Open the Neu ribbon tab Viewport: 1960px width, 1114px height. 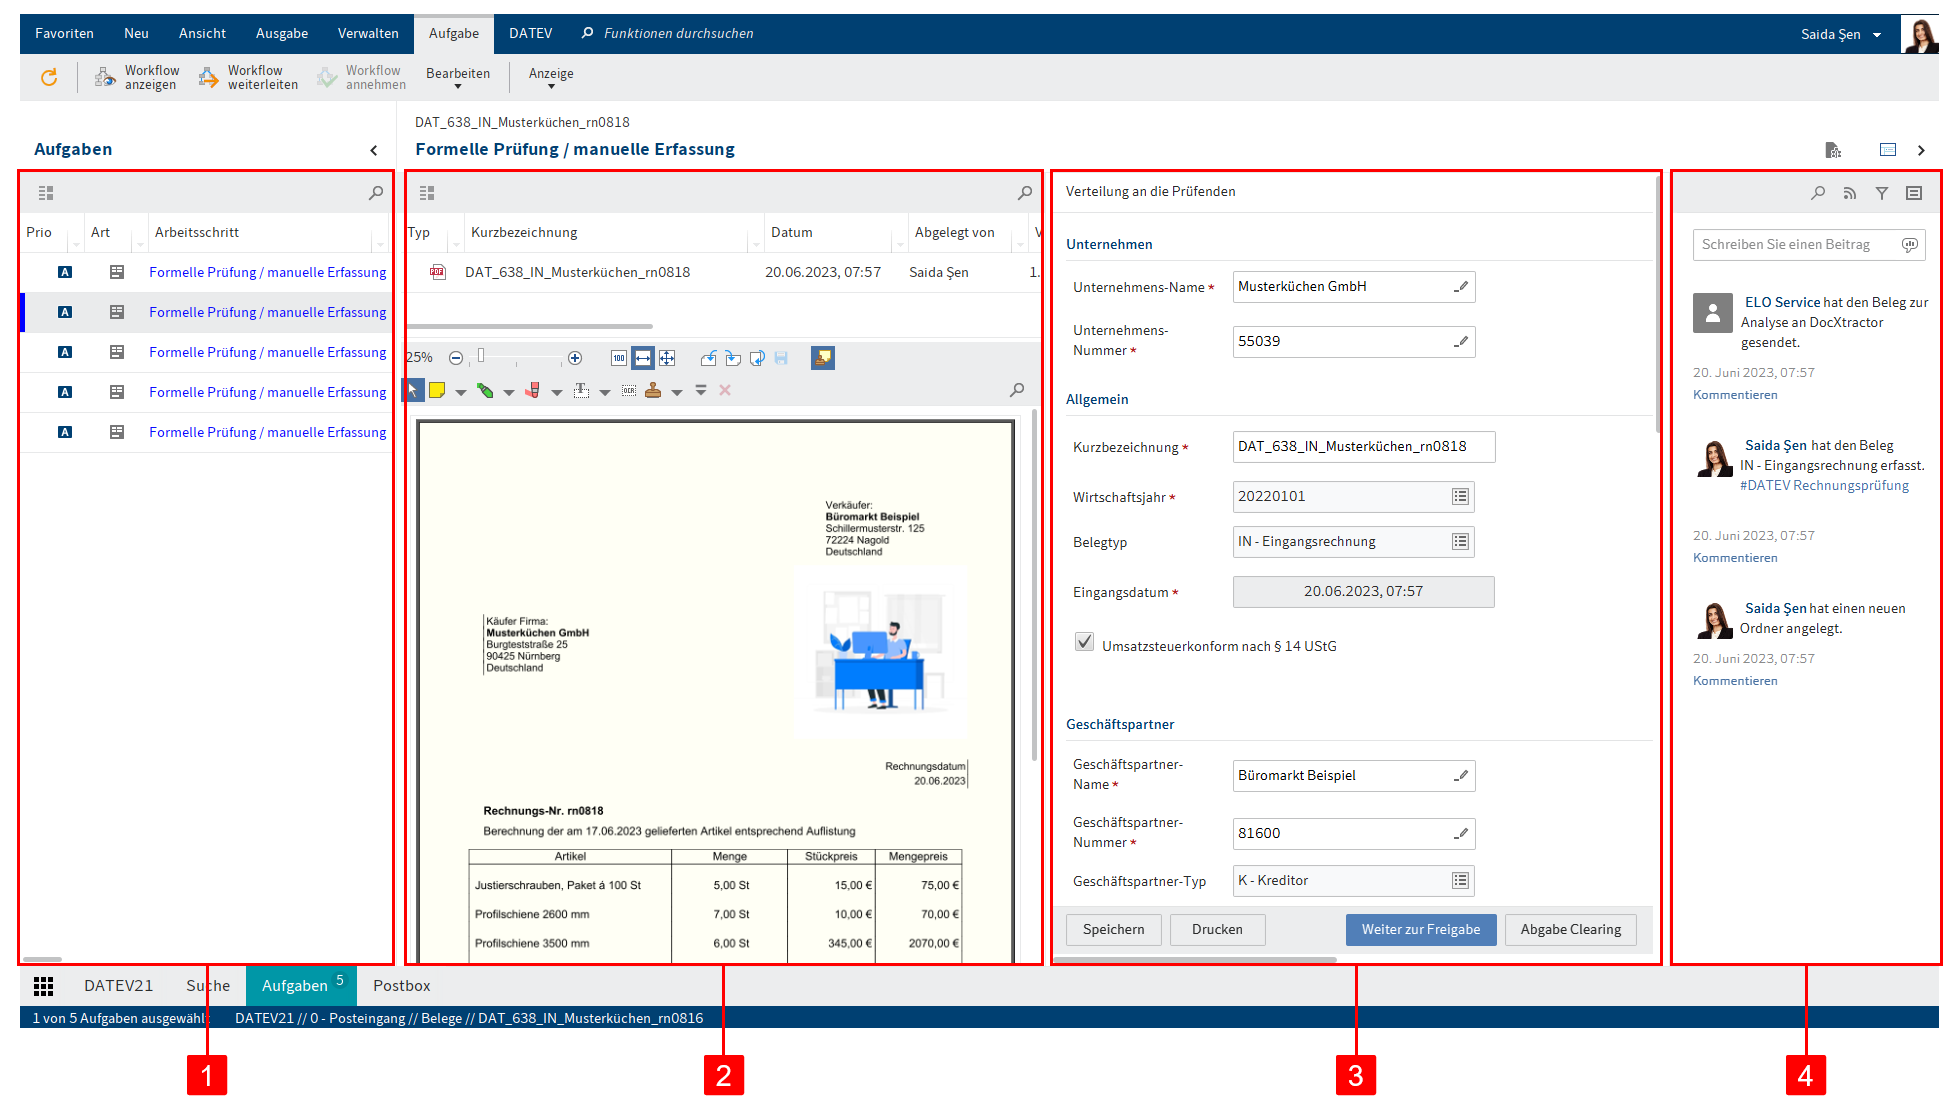point(136,34)
